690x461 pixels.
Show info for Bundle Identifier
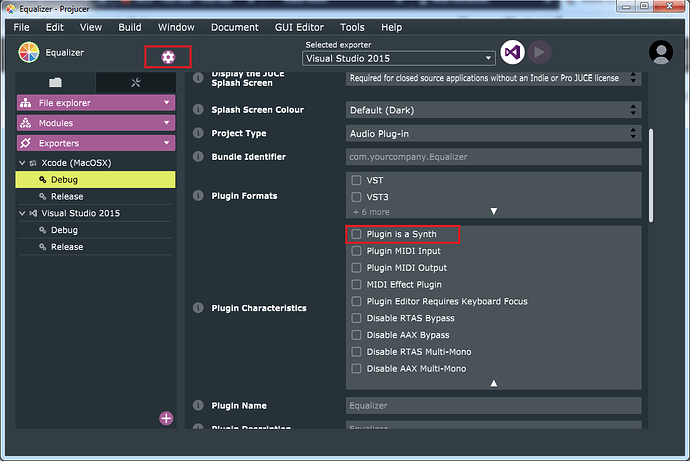(x=198, y=156)
